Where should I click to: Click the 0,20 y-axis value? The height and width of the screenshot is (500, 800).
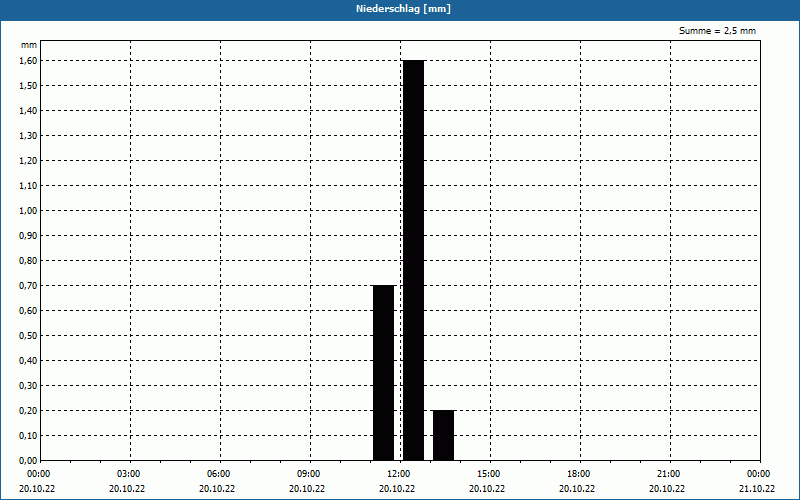28,410
